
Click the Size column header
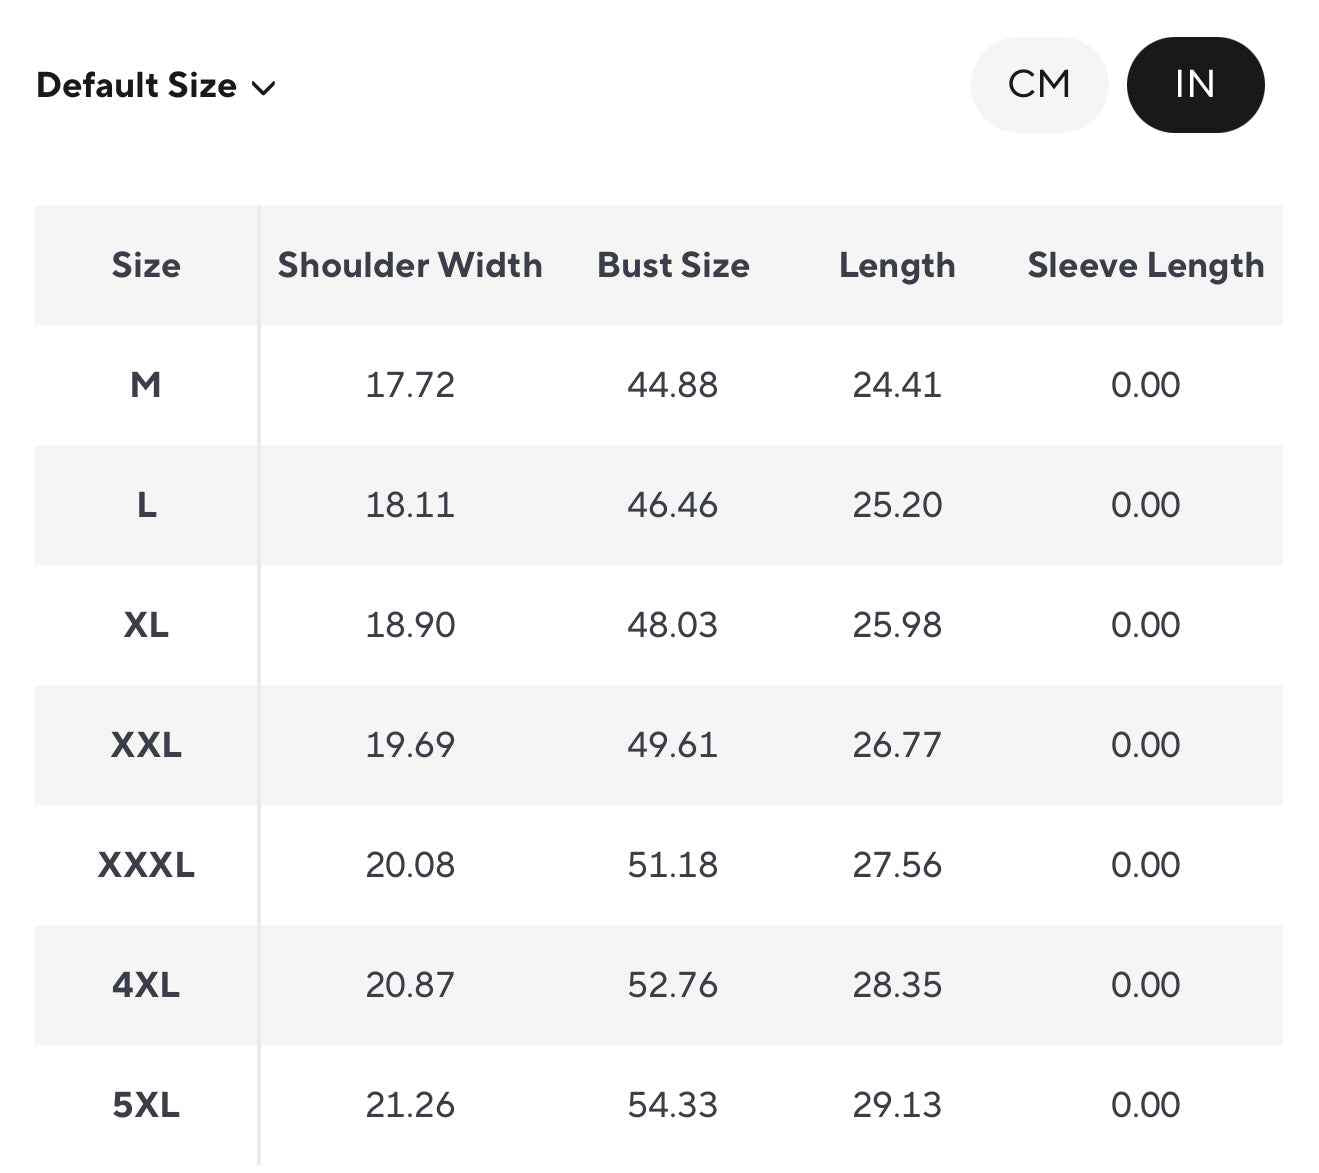tap(146, 265)
